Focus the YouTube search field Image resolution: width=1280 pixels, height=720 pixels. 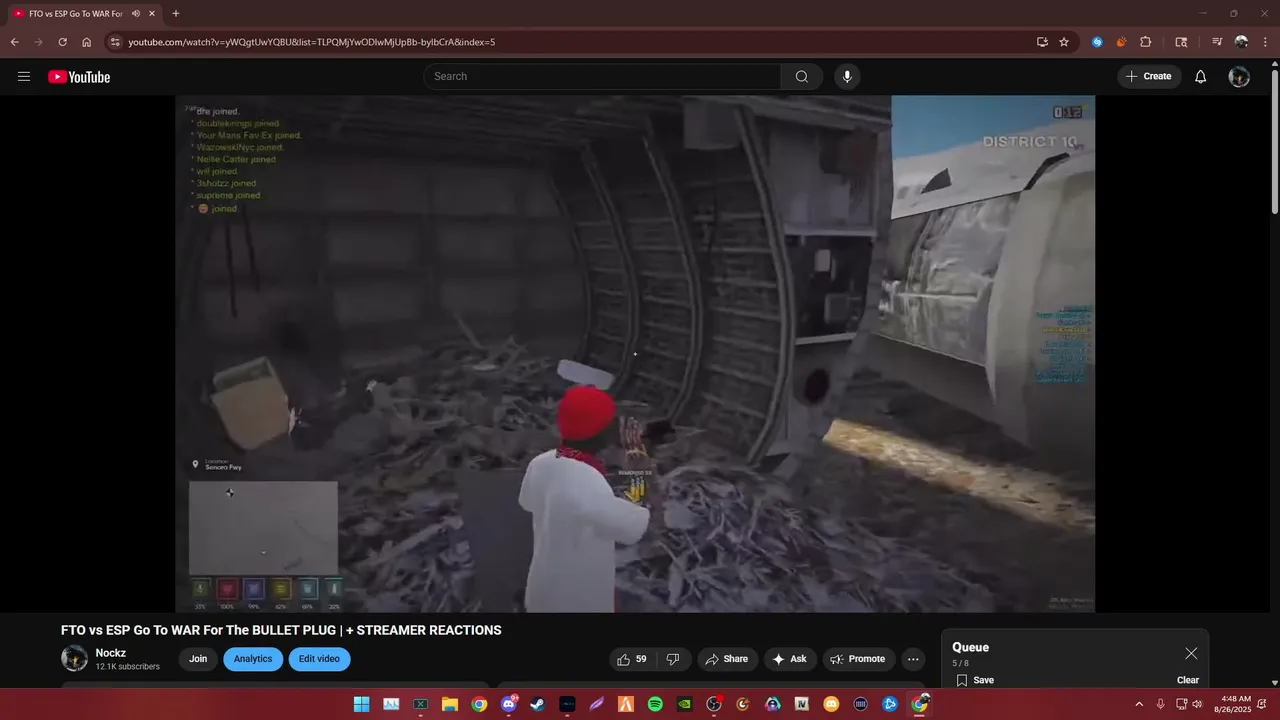point(603,77)
